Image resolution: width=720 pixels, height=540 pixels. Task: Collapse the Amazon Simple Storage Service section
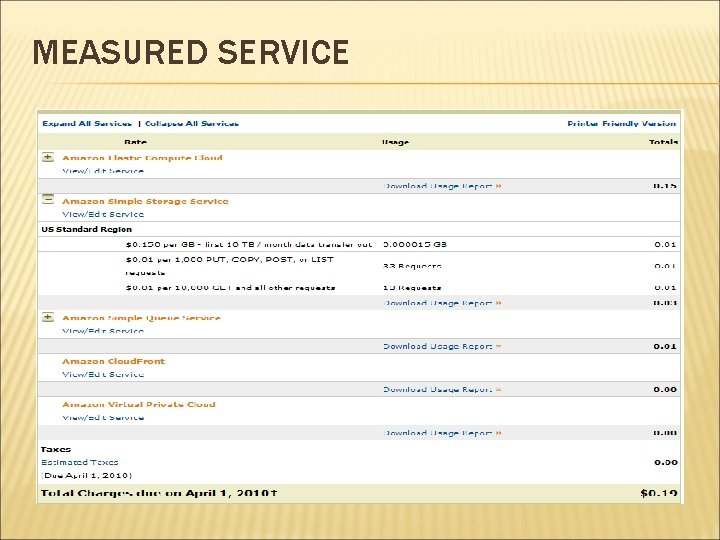[x=48, y=199]
